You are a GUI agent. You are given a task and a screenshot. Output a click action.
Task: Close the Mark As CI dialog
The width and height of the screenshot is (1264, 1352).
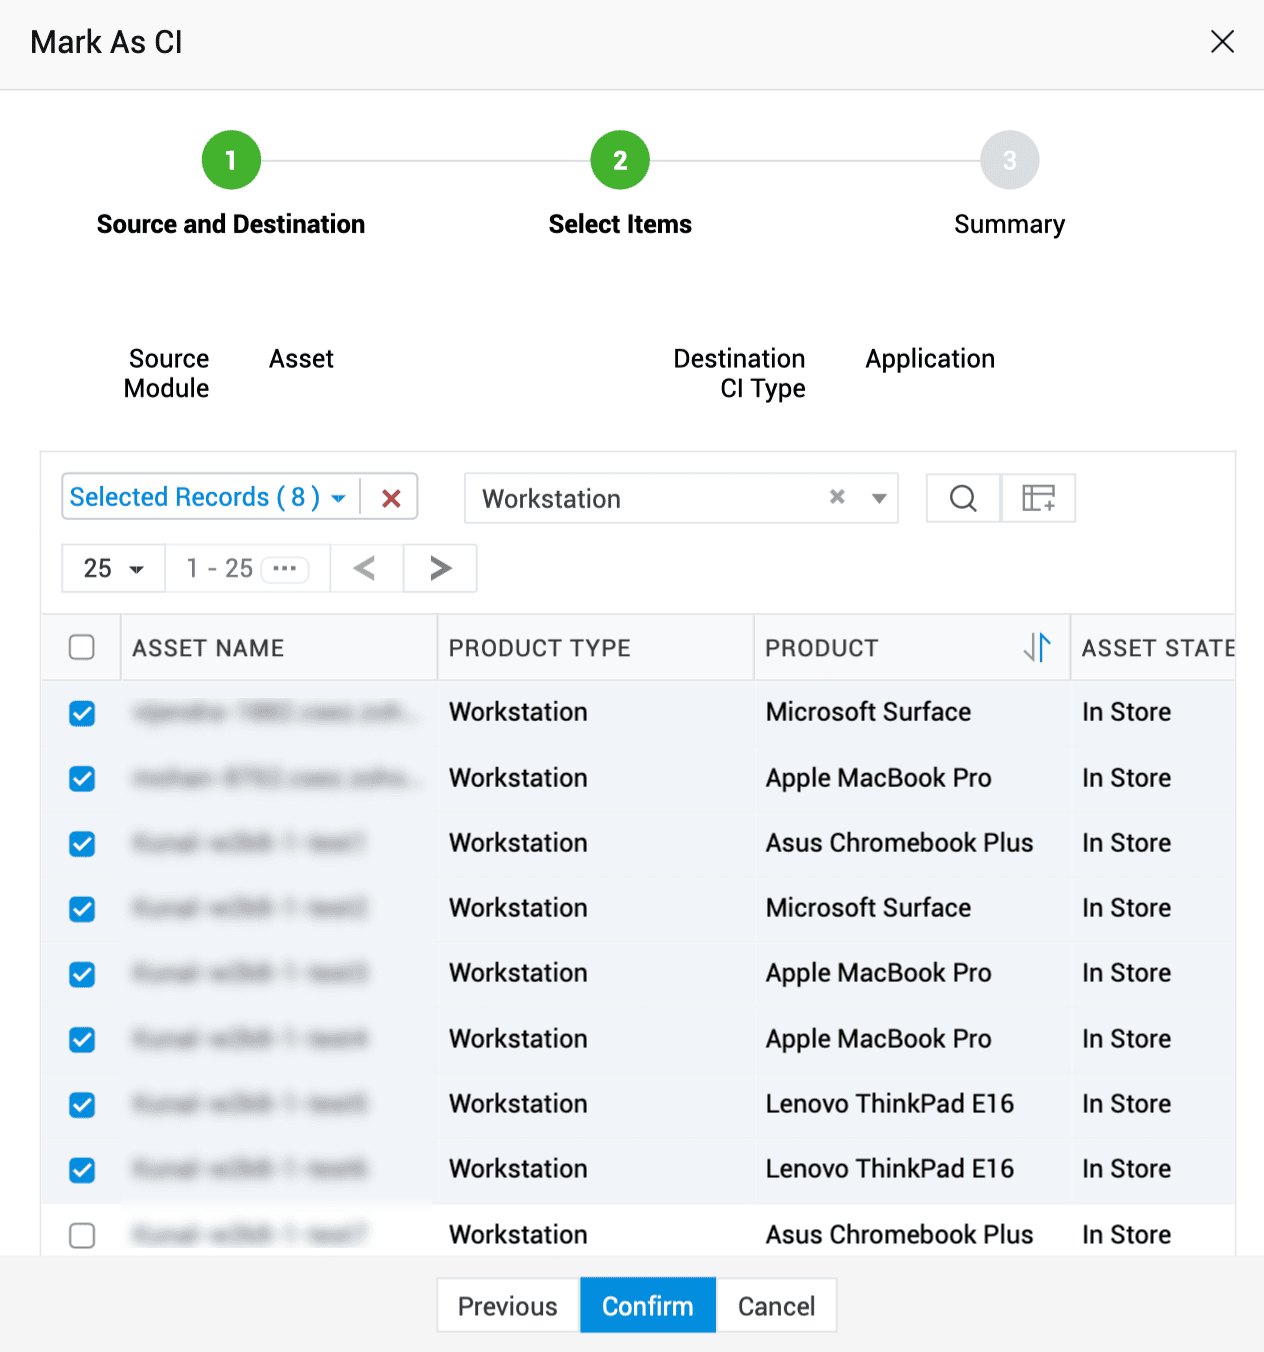[x=1222, y=42]
